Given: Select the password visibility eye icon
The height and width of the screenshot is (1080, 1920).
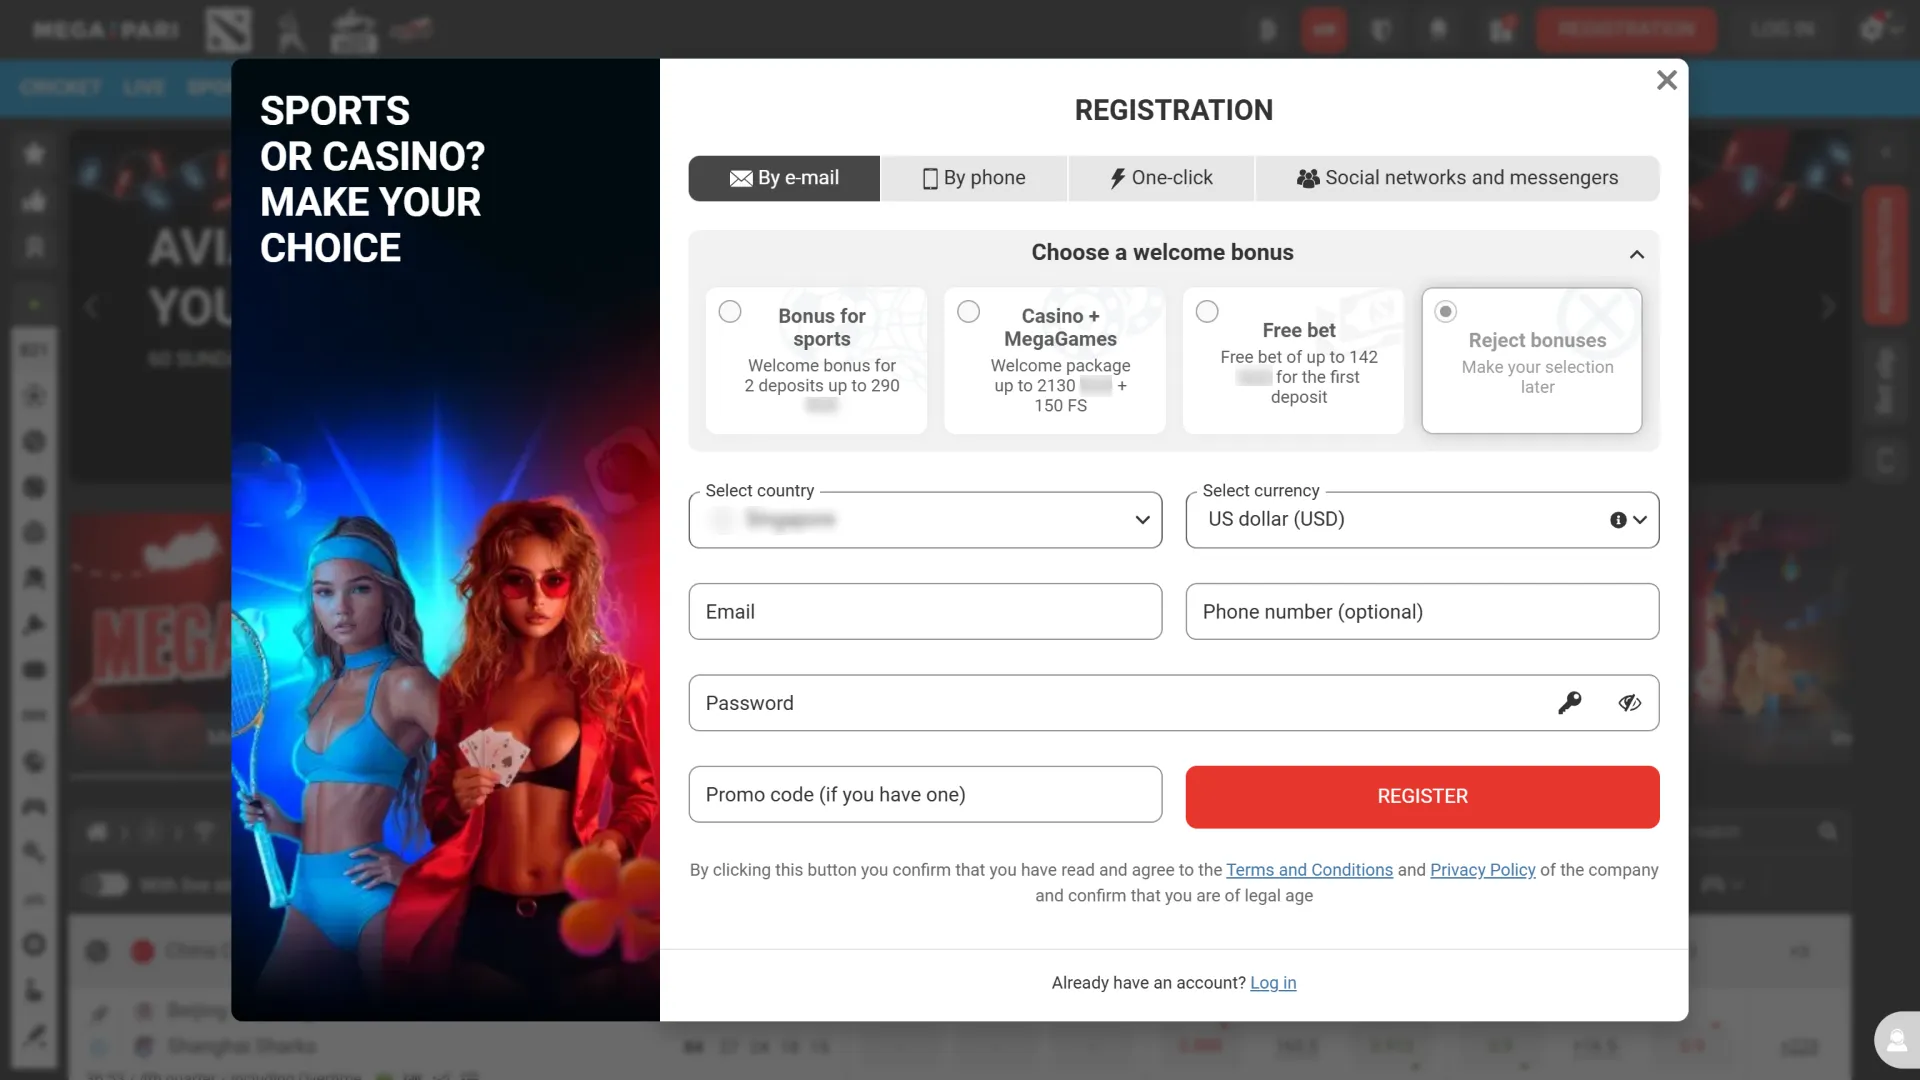Looking at the screenshot, I should point(1631,703).
